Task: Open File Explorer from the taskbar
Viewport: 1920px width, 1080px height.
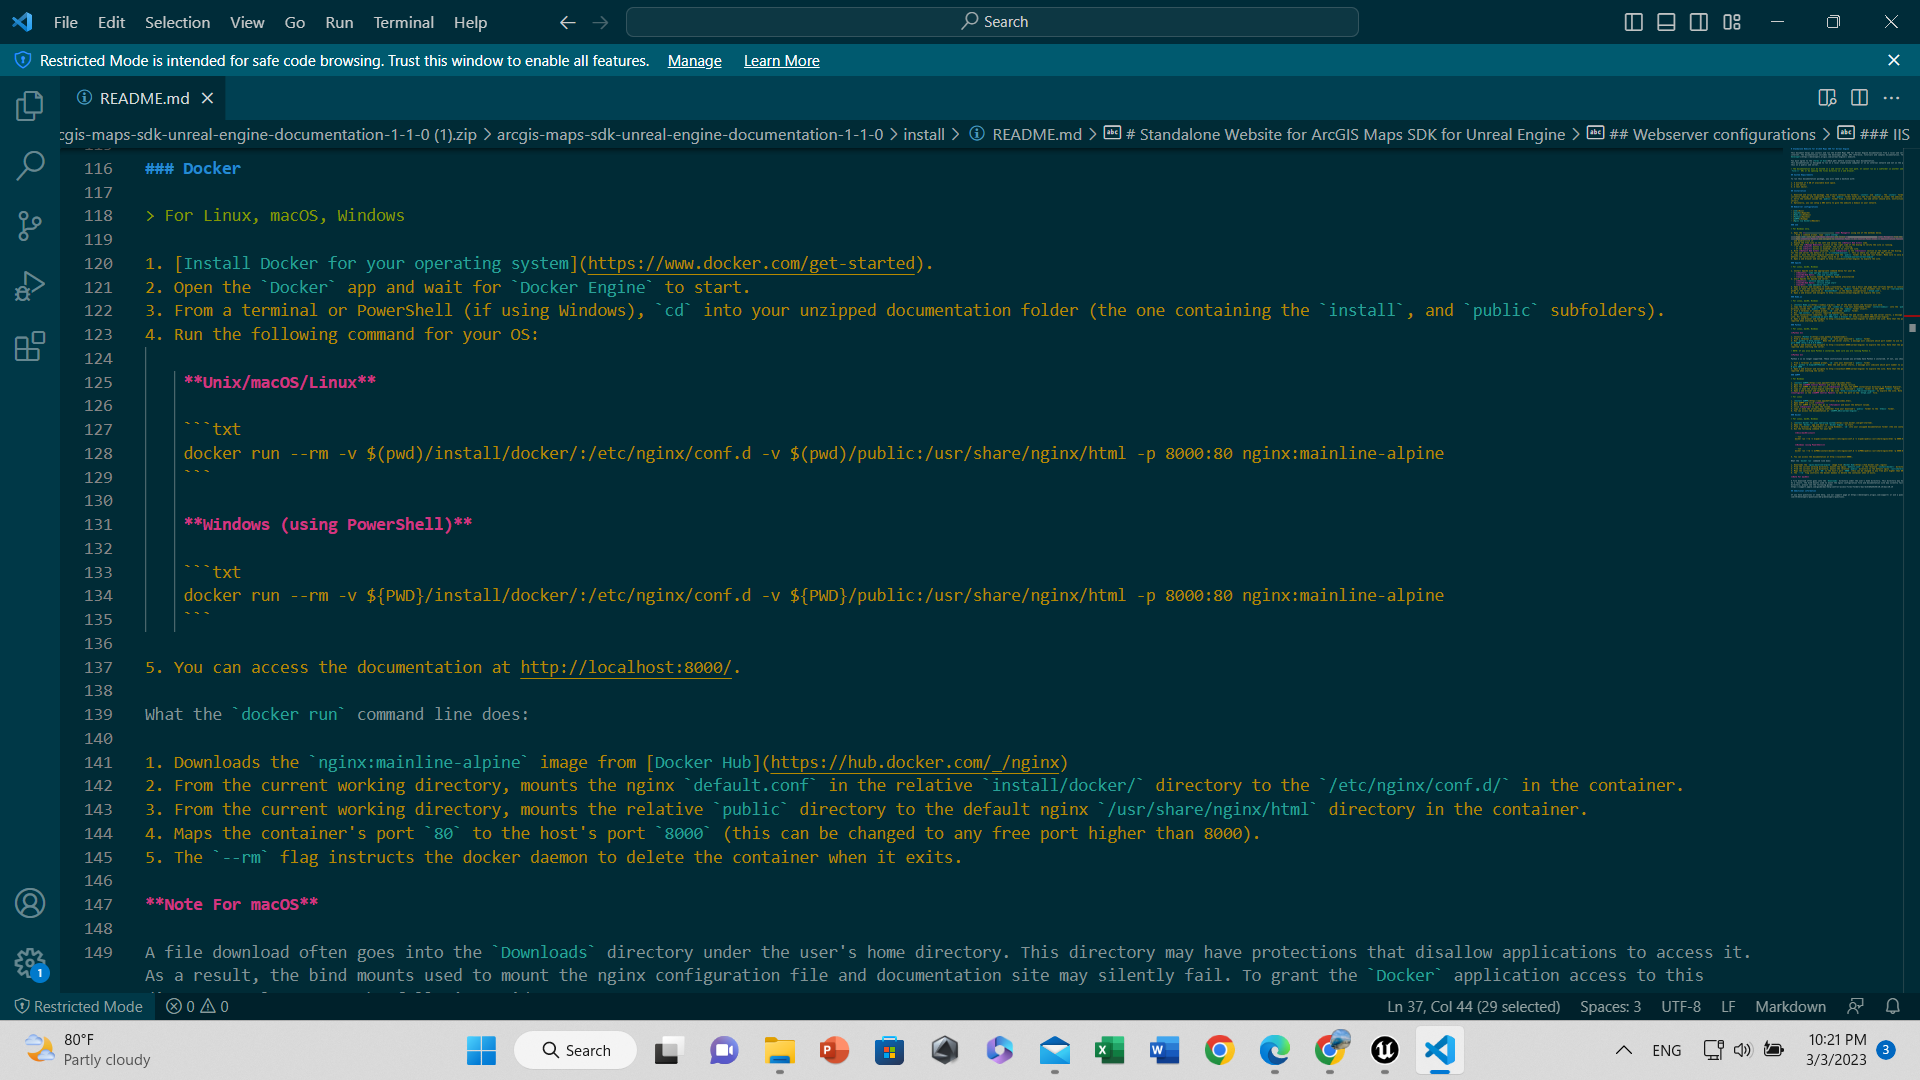Action: 779,1050
